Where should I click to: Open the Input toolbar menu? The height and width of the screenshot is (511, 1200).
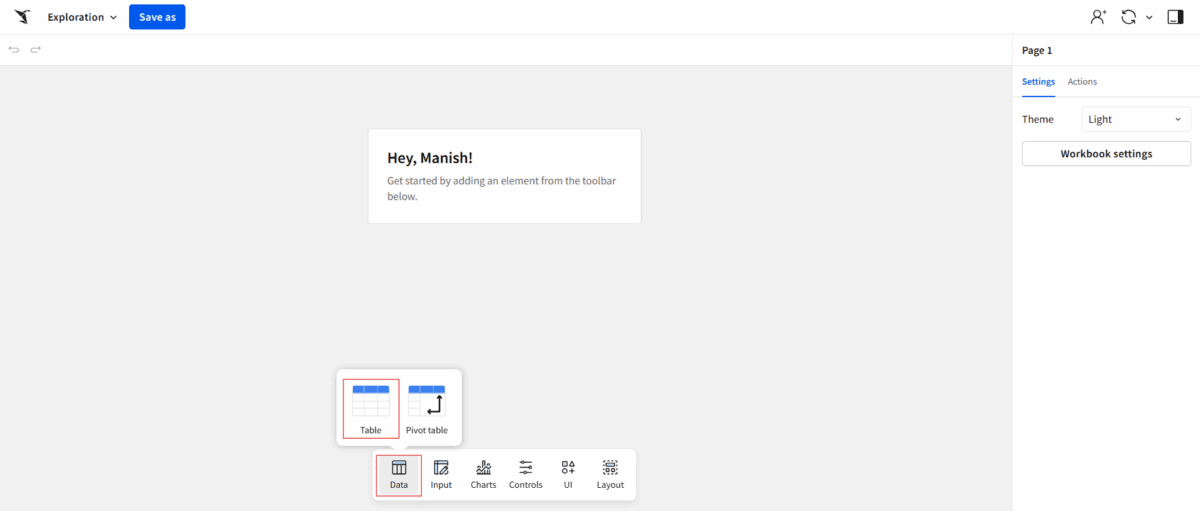[441, 475]
